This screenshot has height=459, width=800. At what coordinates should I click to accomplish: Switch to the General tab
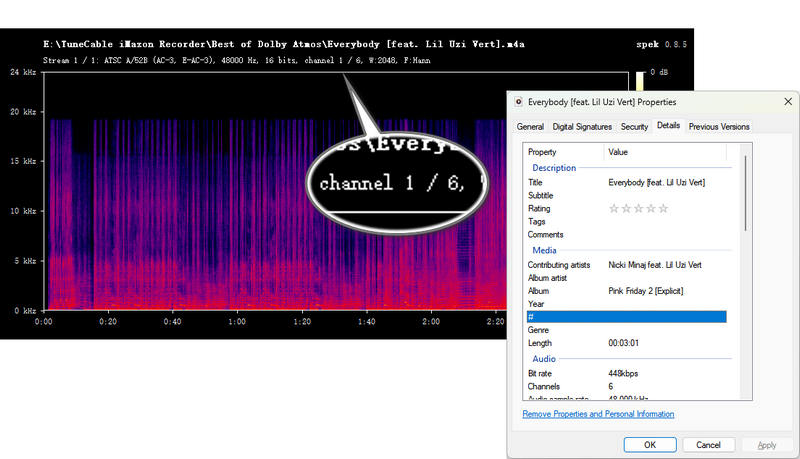point(530,126)
